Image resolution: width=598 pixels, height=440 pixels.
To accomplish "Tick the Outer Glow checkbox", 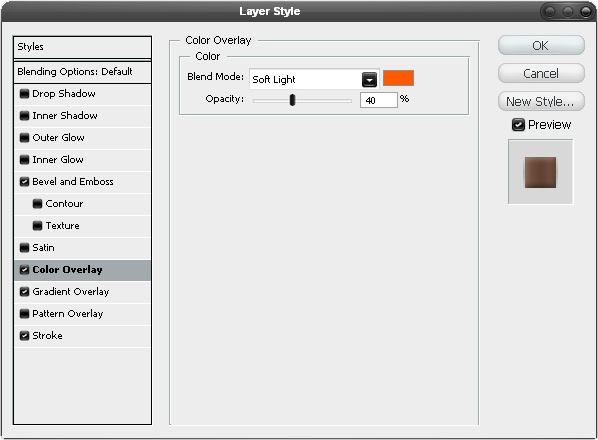I will coord(24,138).
